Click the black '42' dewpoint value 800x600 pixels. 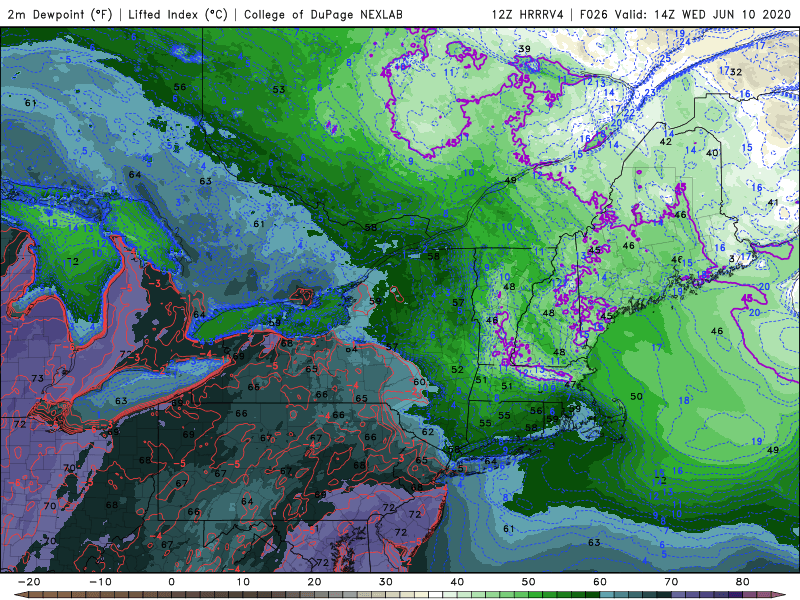665,142
